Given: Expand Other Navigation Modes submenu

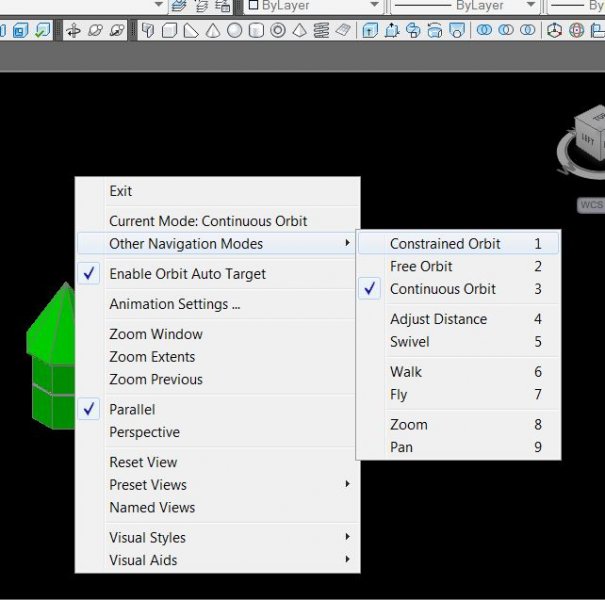Looking at the screenshot, I should pyautogui.click(x=216, y=244).
